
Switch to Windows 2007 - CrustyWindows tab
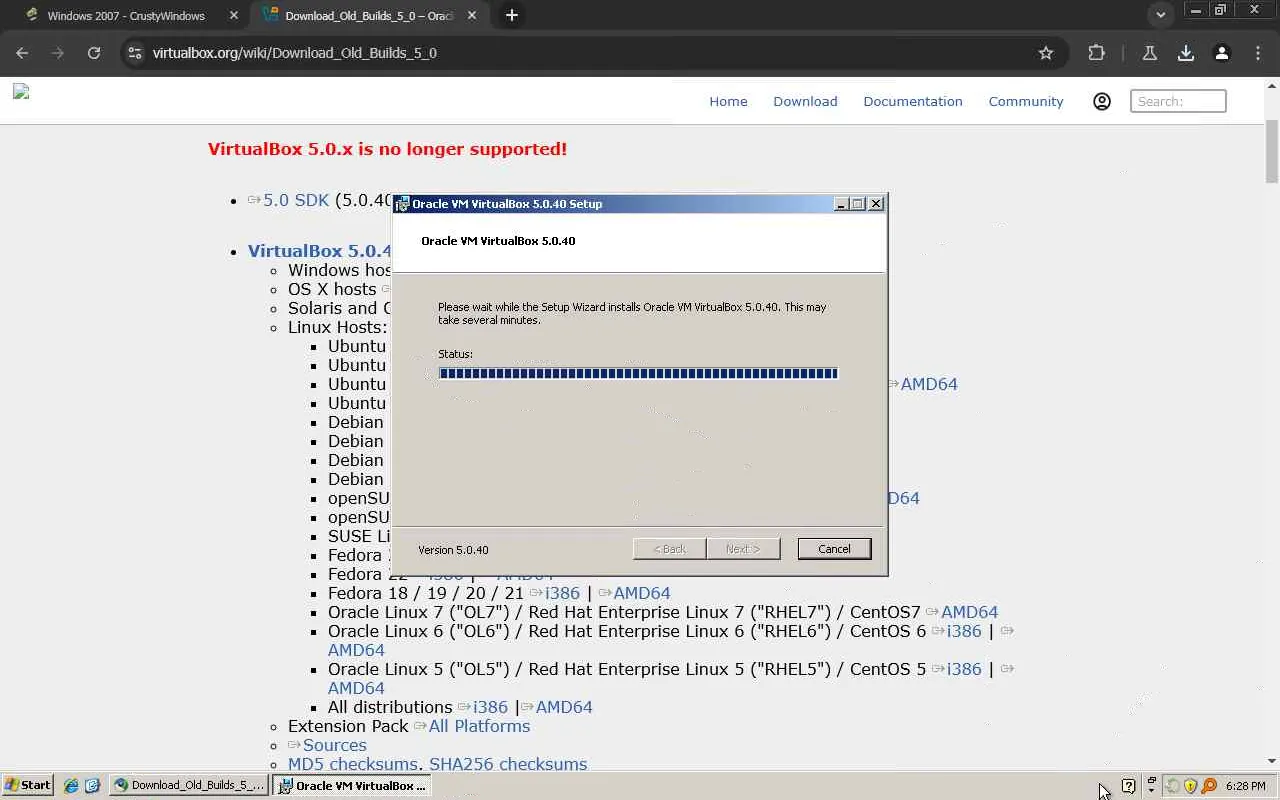(x=126, y=16)
